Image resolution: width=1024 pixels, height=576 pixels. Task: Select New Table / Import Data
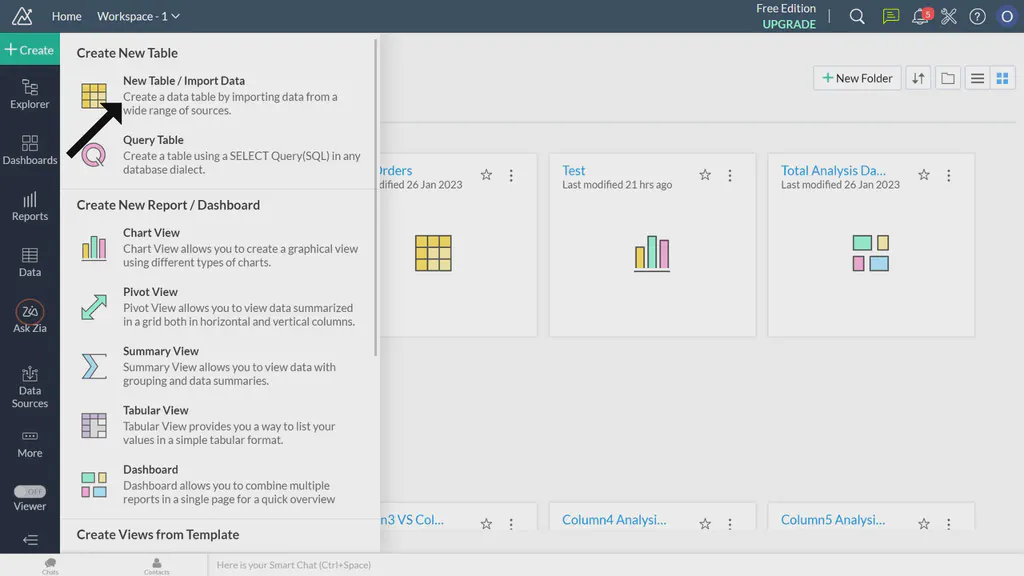click(x=183, y=81)
